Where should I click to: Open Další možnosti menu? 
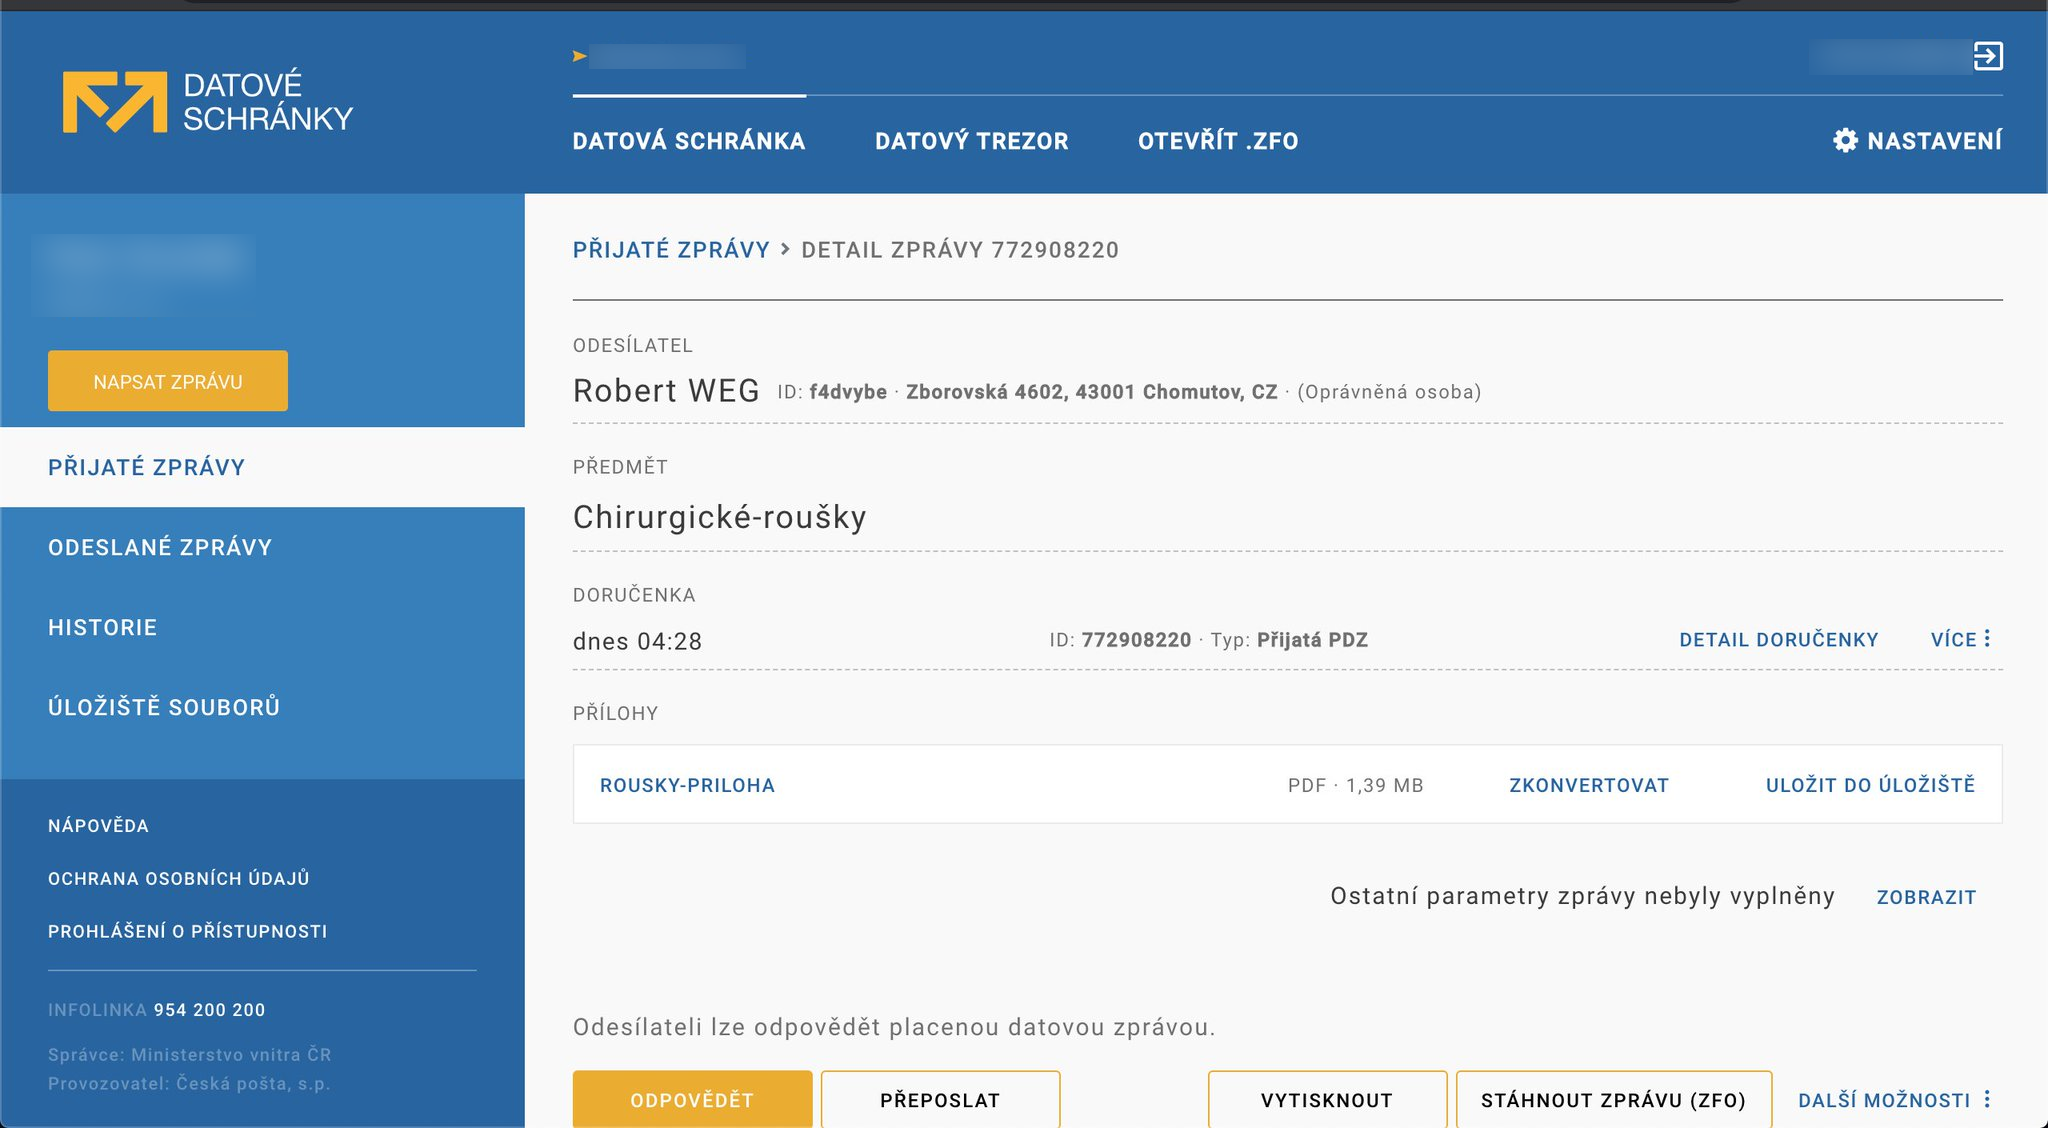pos(1894,1100)
